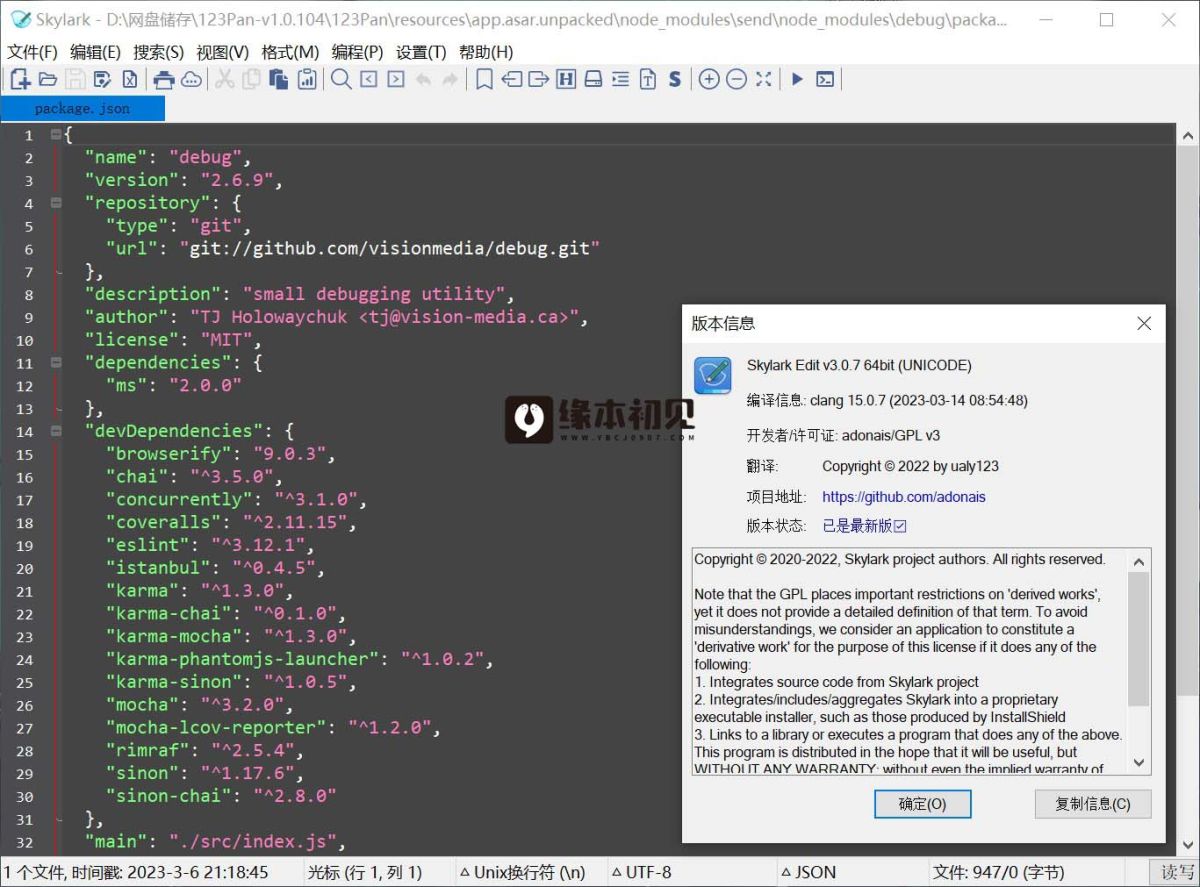Create a new file from the toolbar
Screen dimensions: 1200x887
pos(20,80)
